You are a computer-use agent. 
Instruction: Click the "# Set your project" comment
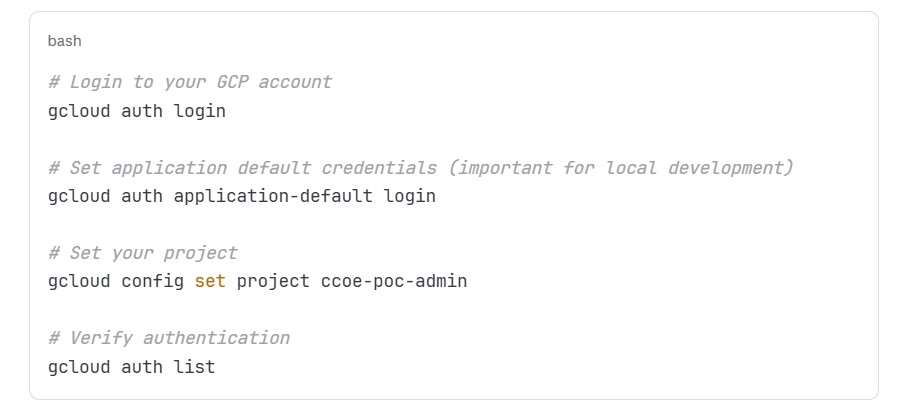142,253
